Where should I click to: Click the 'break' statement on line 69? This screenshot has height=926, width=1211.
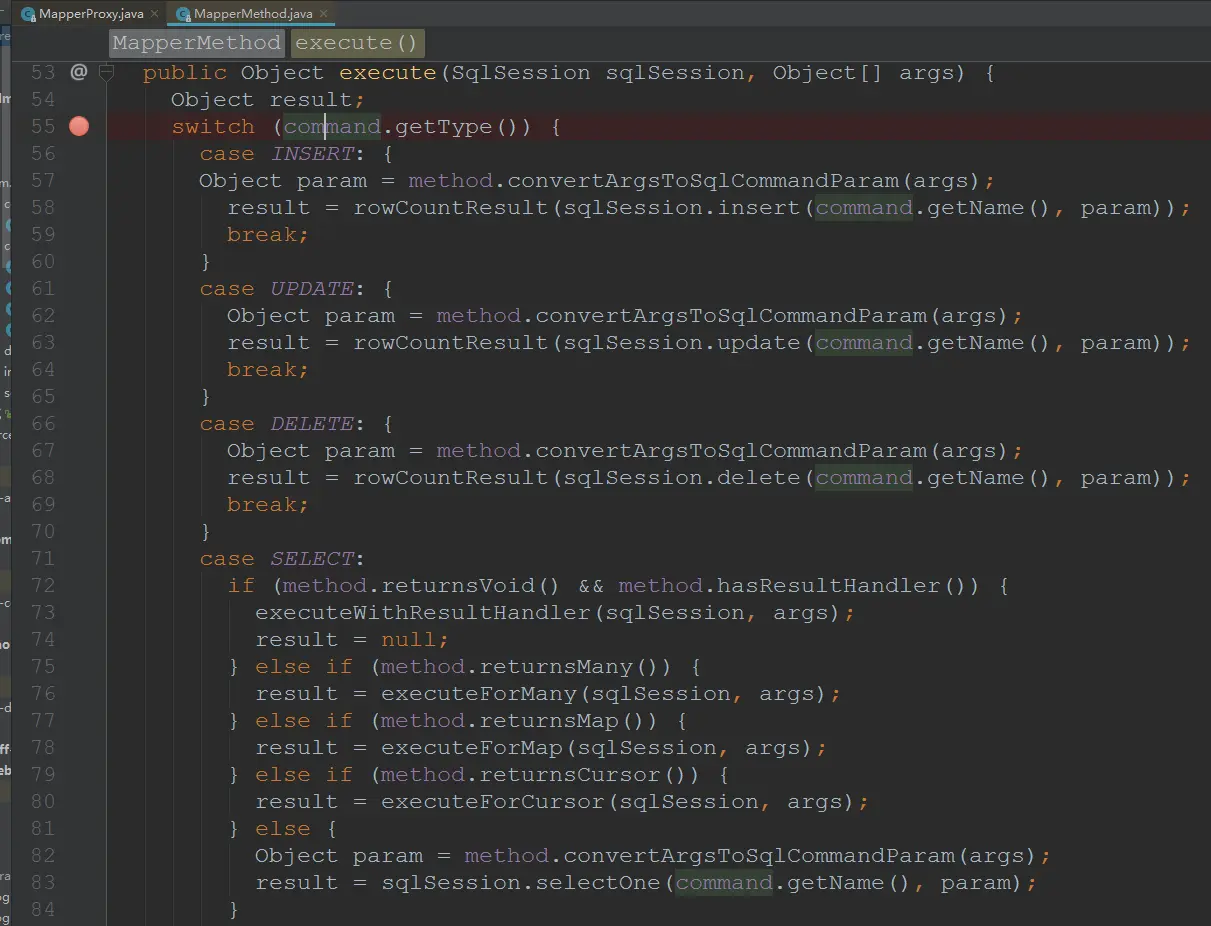click(262, 504)
